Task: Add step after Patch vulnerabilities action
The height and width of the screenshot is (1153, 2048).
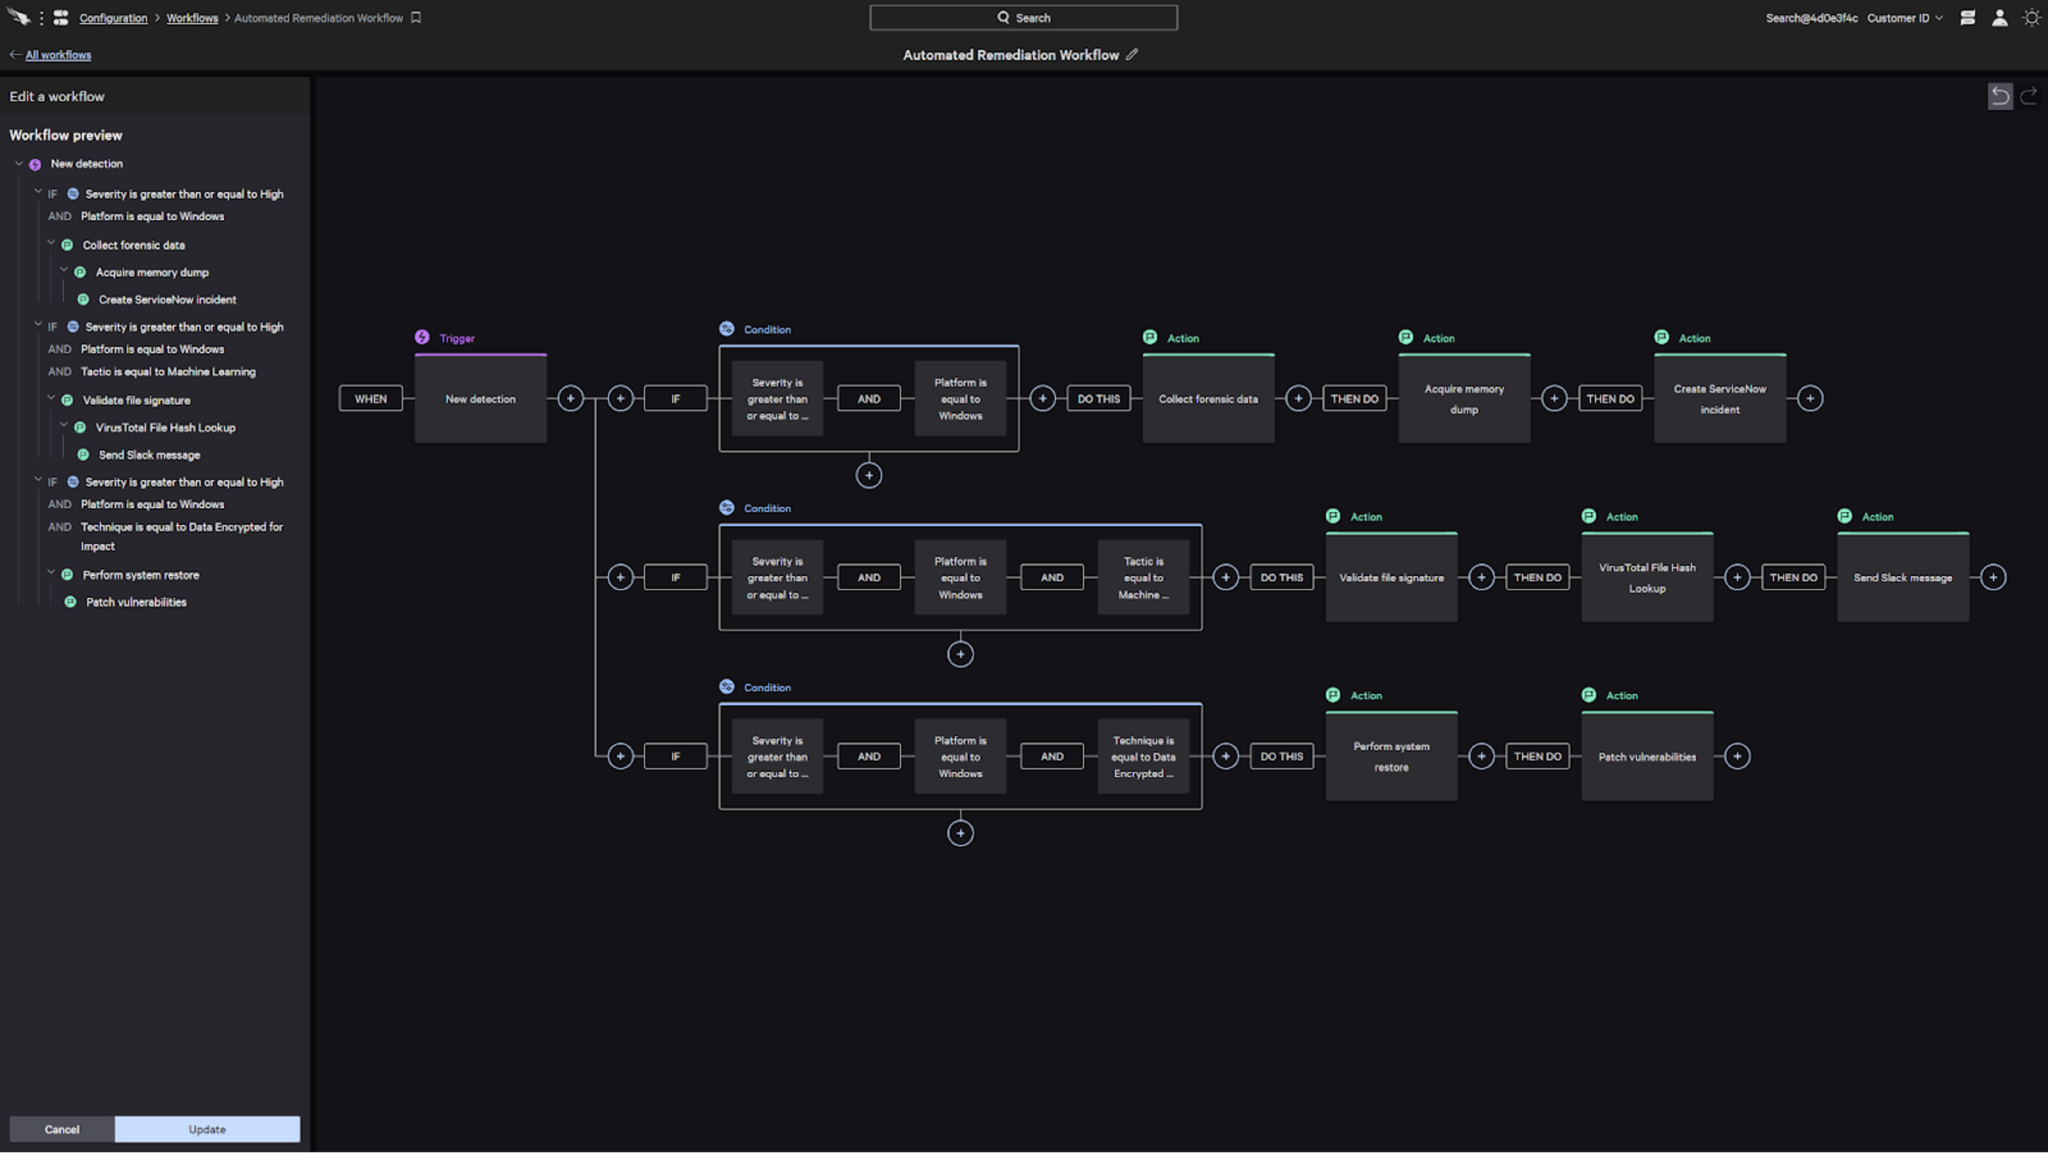Action: coord(1737,757)
